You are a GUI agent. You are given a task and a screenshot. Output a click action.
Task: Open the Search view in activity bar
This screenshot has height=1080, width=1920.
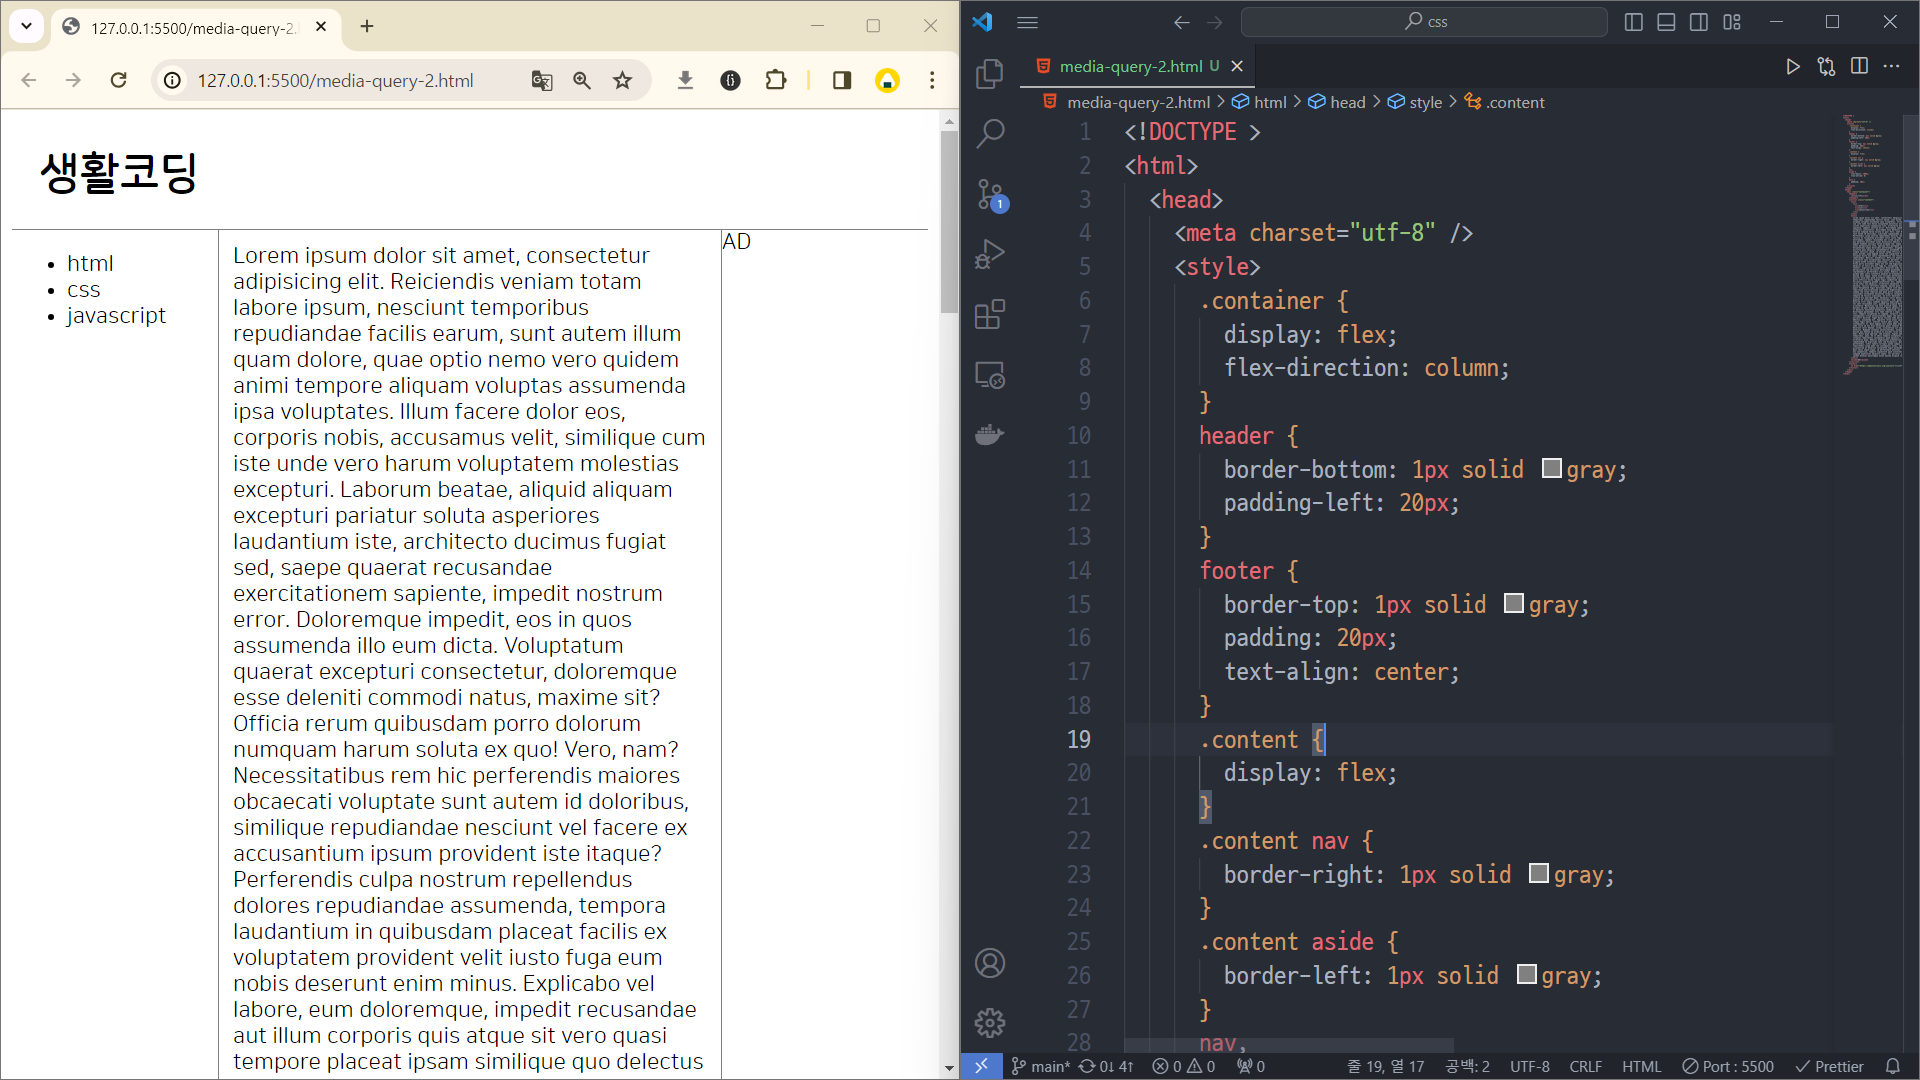click(989, 133)
